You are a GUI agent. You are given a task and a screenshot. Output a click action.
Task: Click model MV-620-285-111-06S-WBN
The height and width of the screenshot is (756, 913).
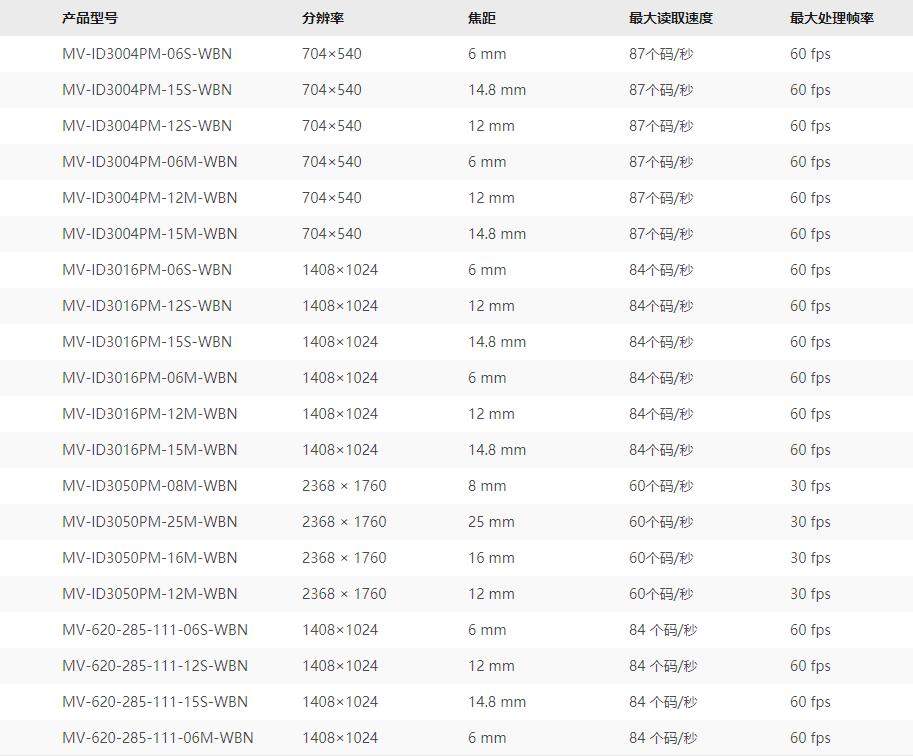(x=154, y=630)
